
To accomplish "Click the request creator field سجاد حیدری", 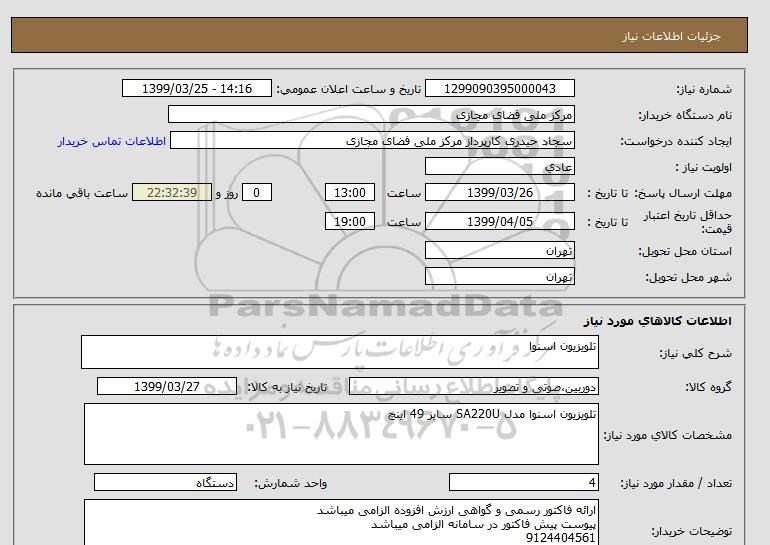I will (x=372, y=141).
